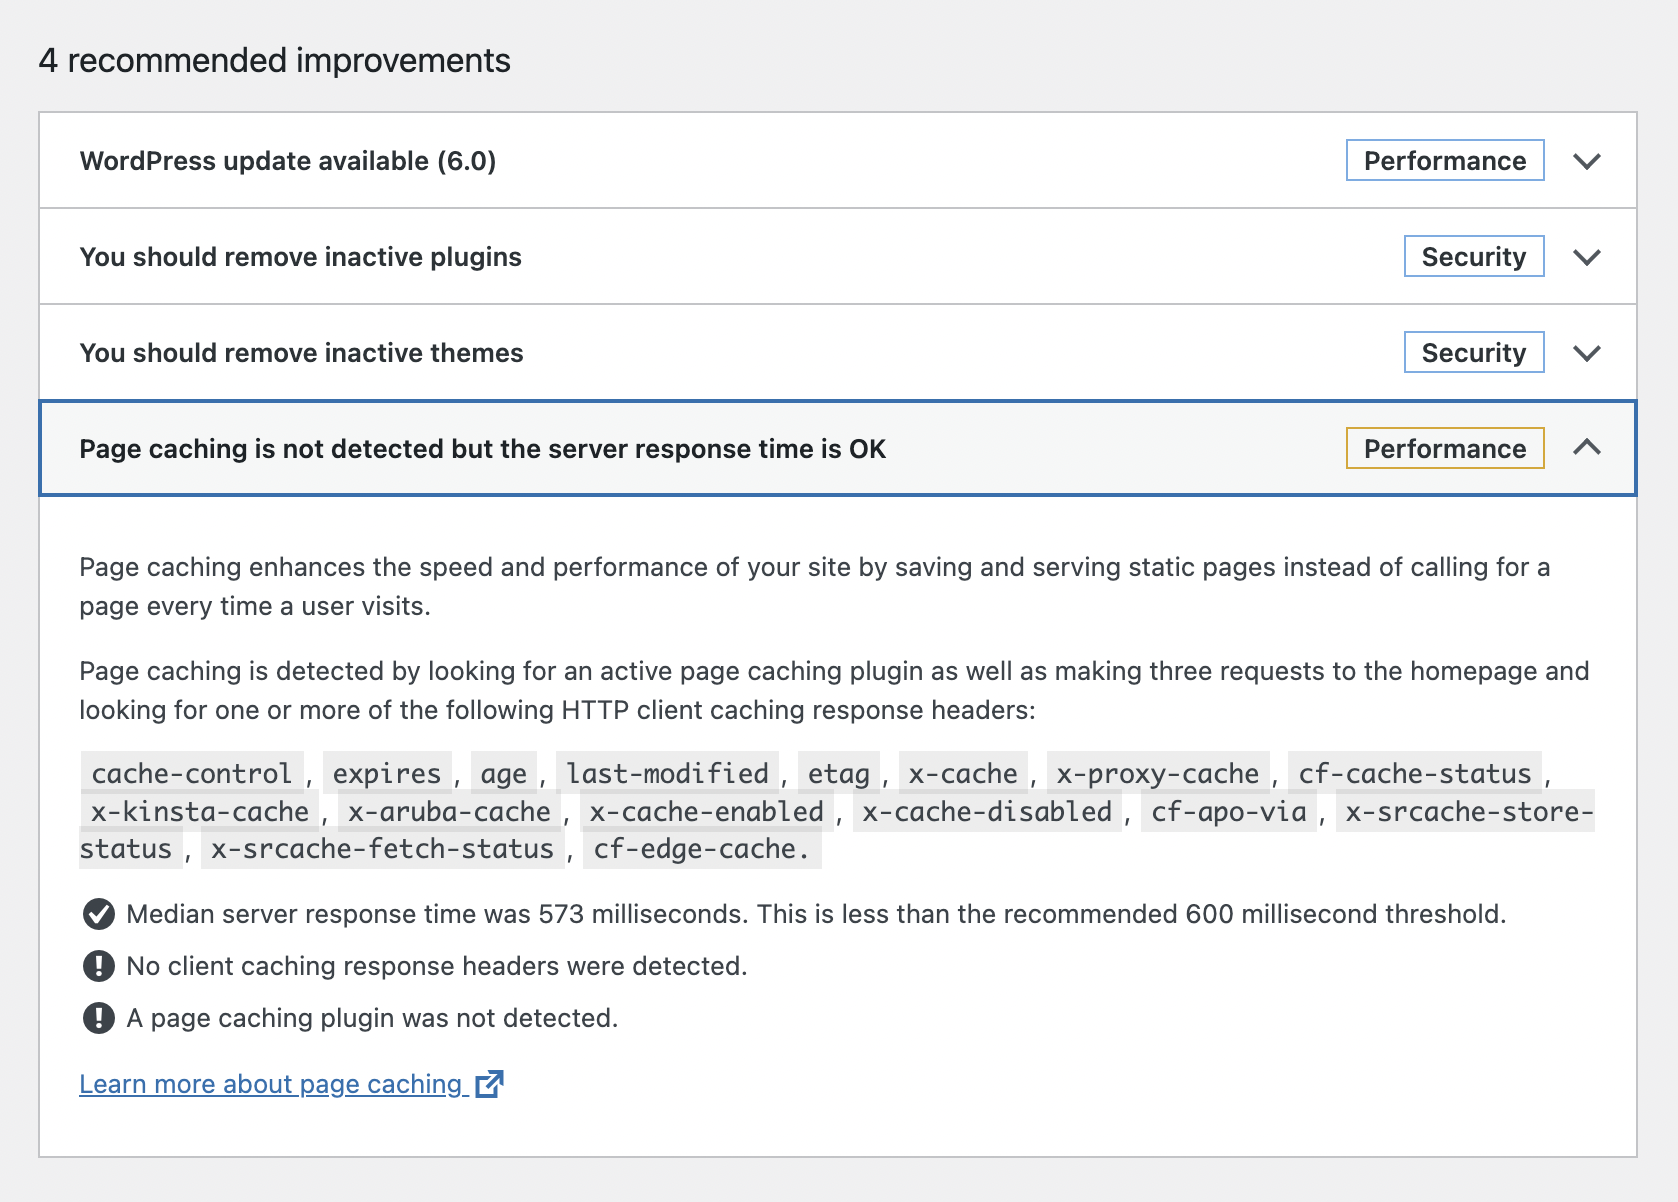Open Learn more about page caching link
The image size is (1678, 1202).
(270, 1084)
